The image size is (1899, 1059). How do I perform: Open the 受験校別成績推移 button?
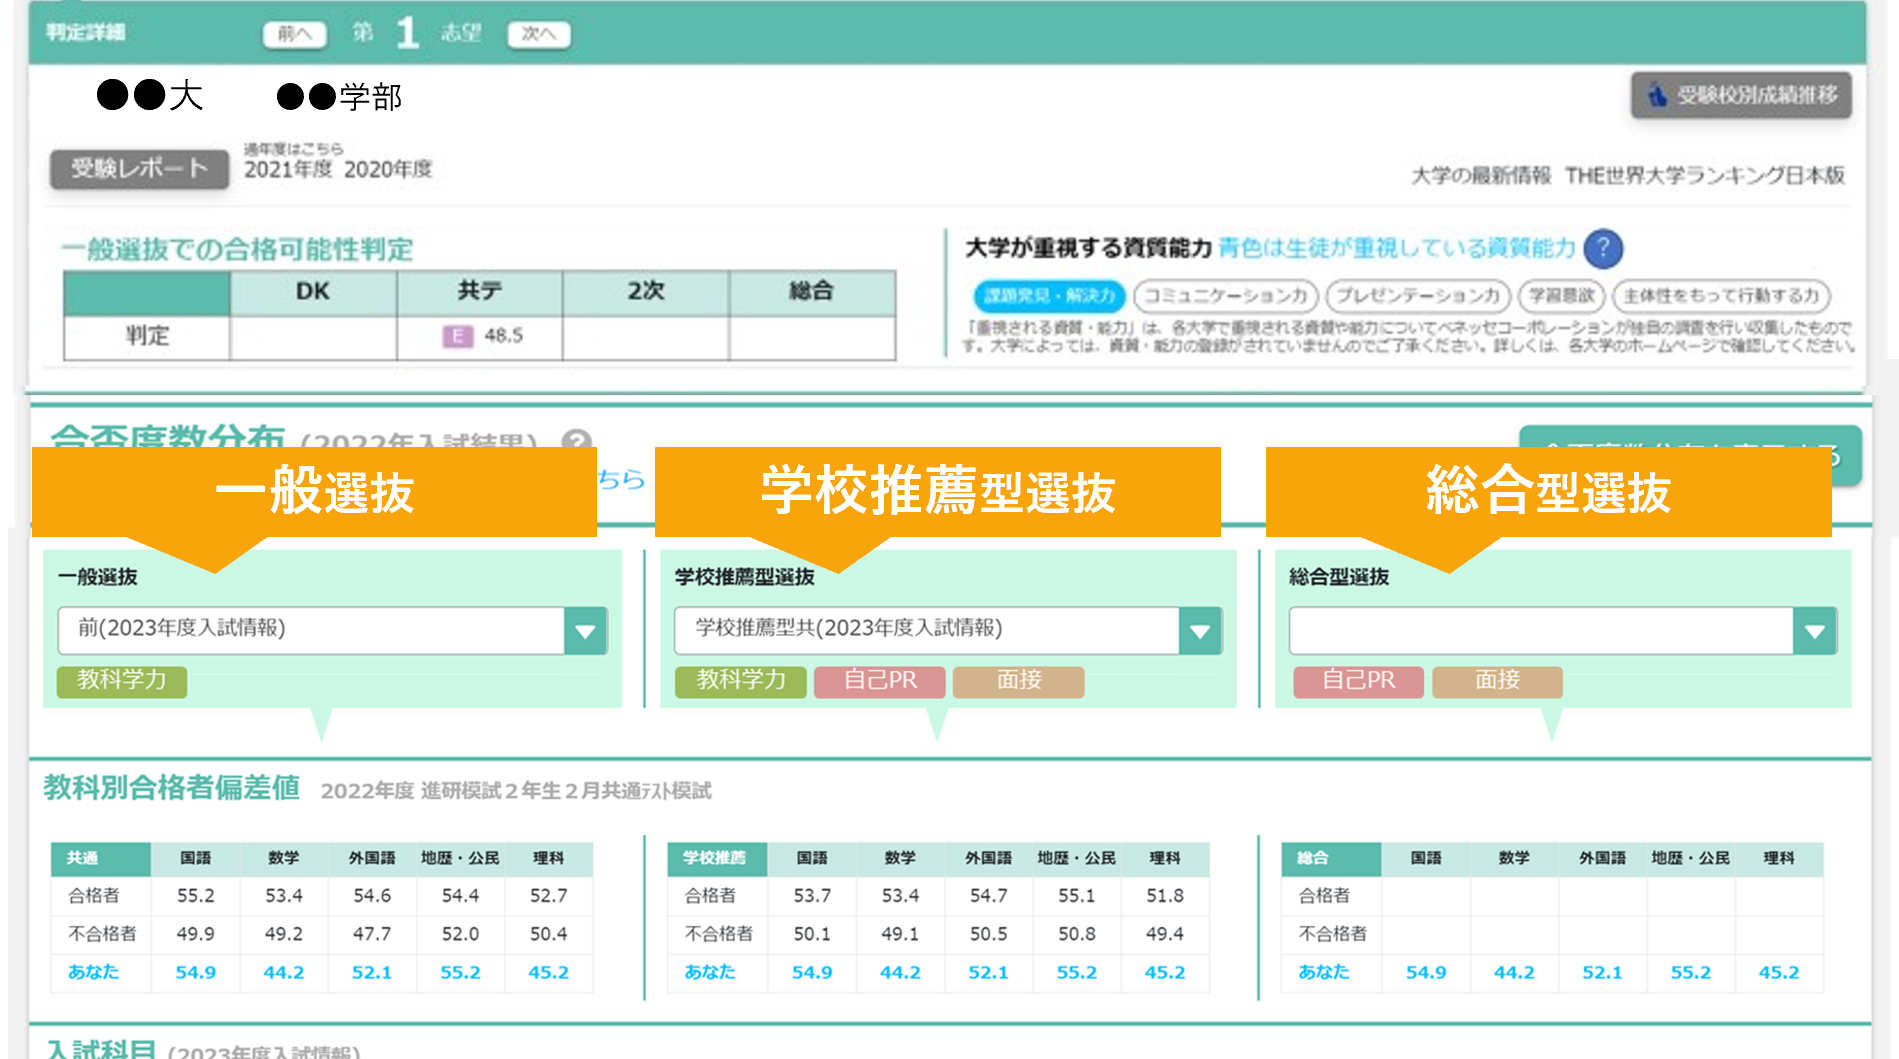(x=1741, y=95)
